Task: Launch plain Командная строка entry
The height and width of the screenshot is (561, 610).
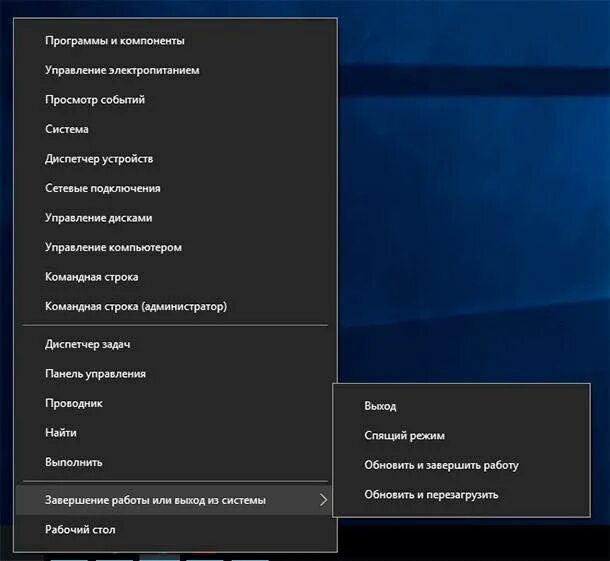Action: tap(175, 277)
